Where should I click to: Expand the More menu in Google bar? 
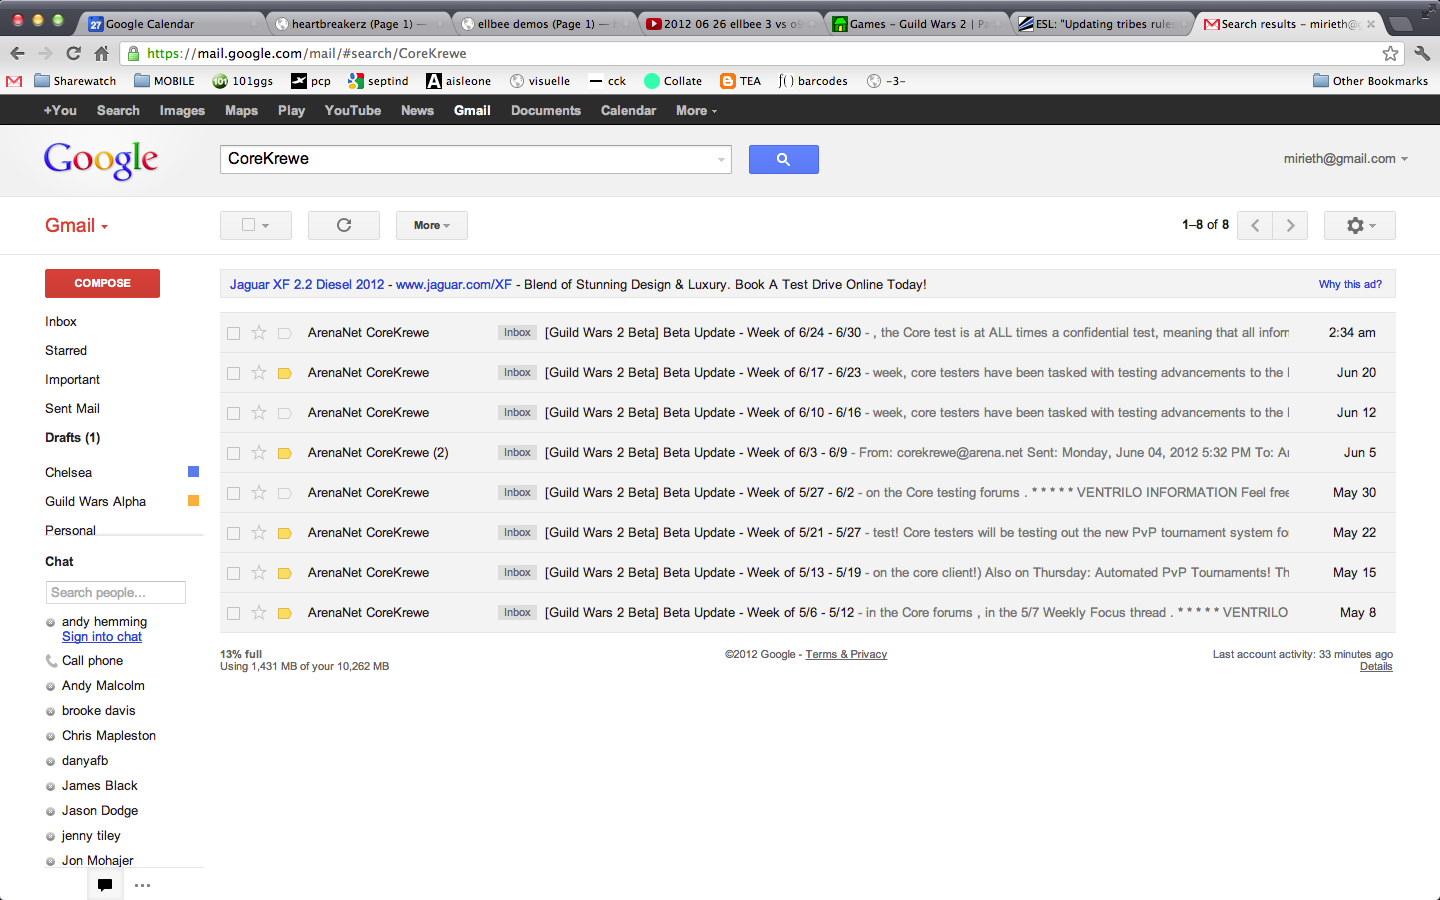coord(696,111)
